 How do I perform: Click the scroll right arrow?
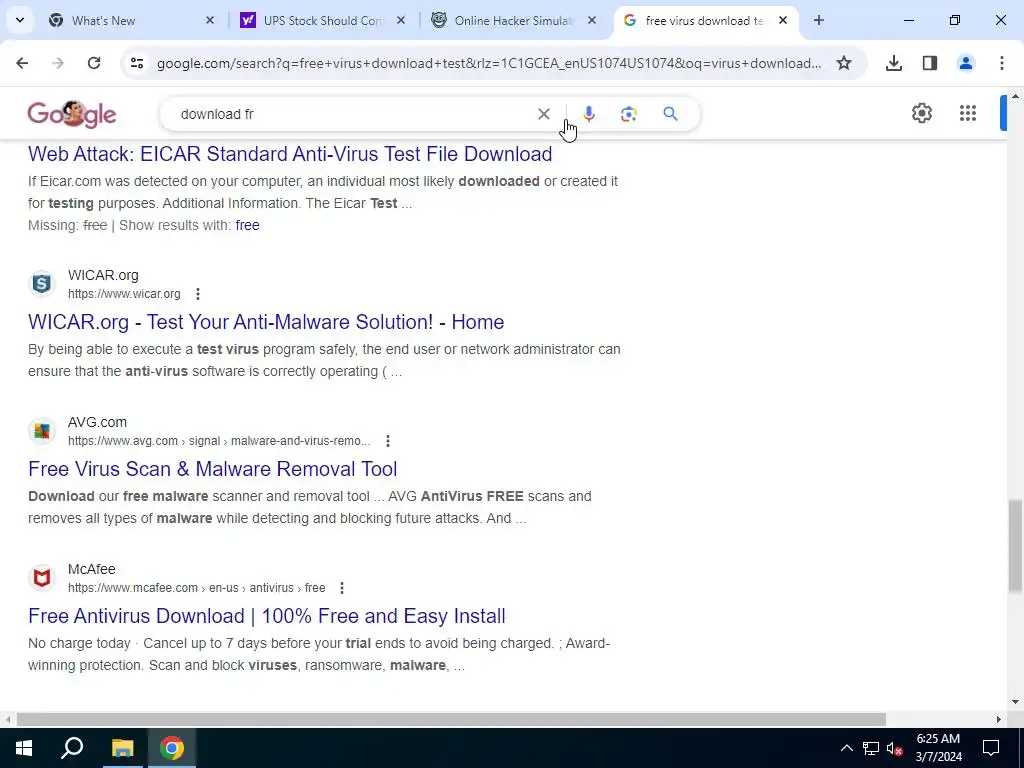(998, 720)
